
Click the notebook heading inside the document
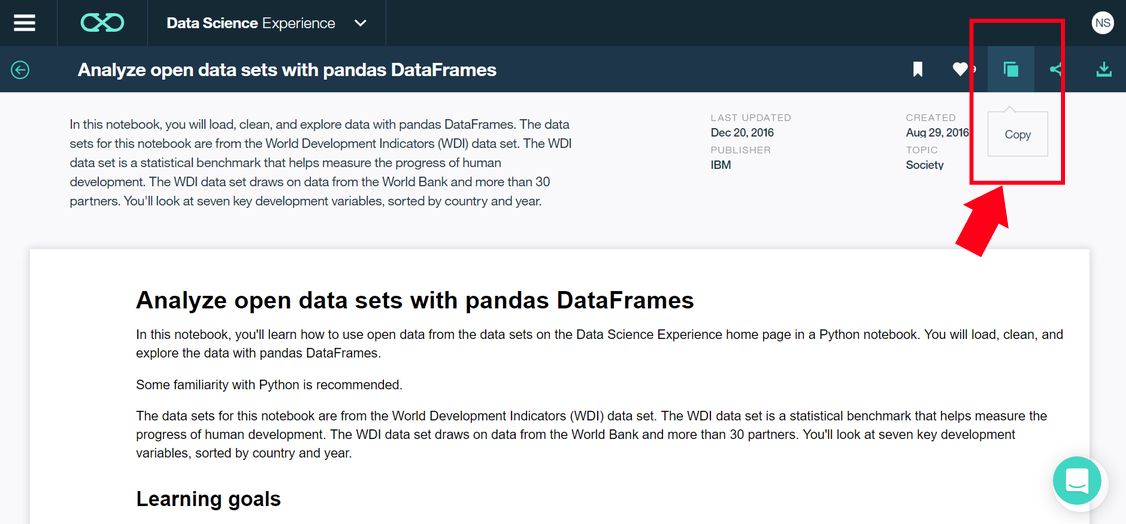coord(415,299)
